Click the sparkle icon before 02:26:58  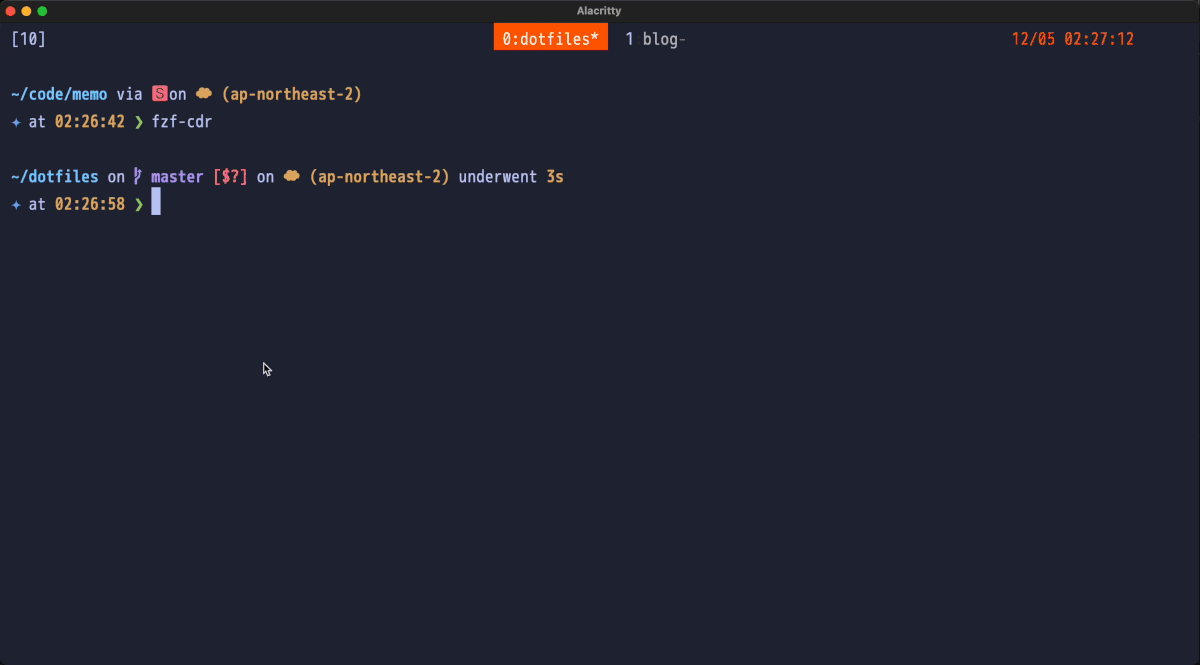tap(16, 204)
